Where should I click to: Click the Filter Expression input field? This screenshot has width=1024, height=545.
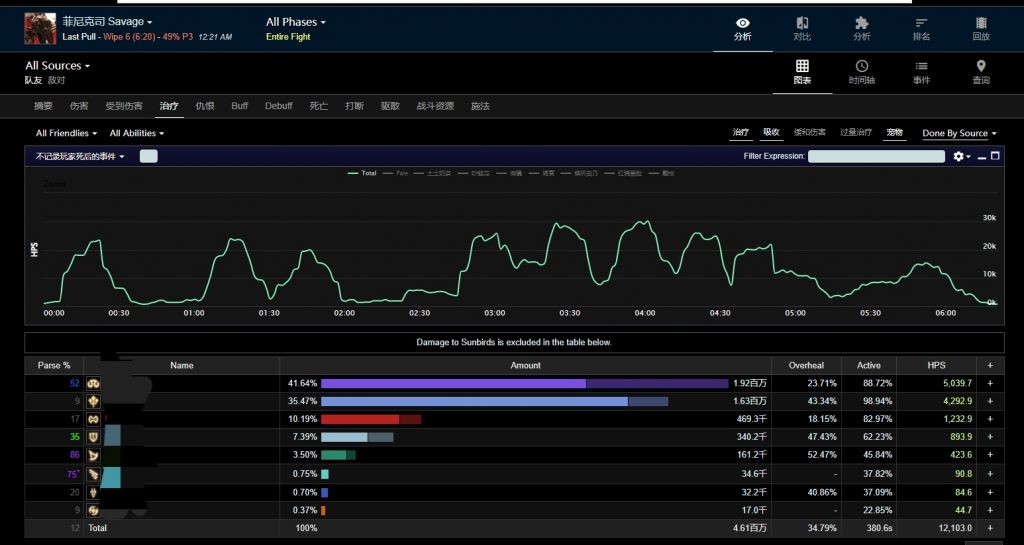point(876,157)
